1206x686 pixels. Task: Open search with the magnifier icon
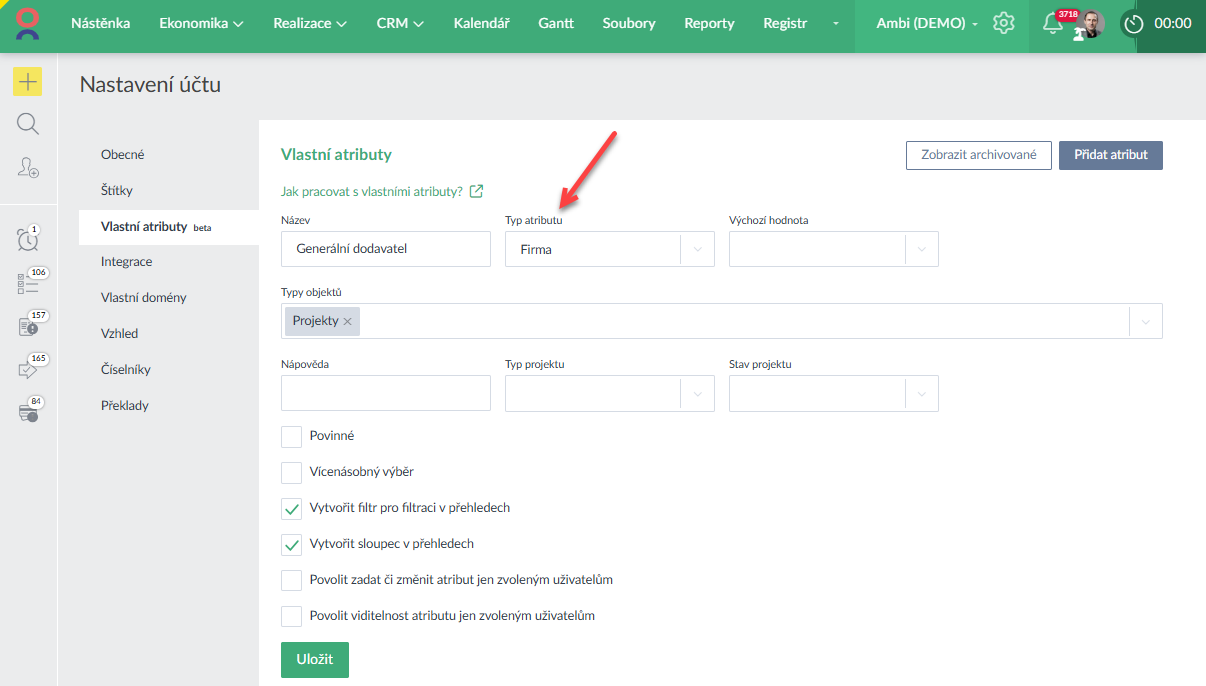28,124
